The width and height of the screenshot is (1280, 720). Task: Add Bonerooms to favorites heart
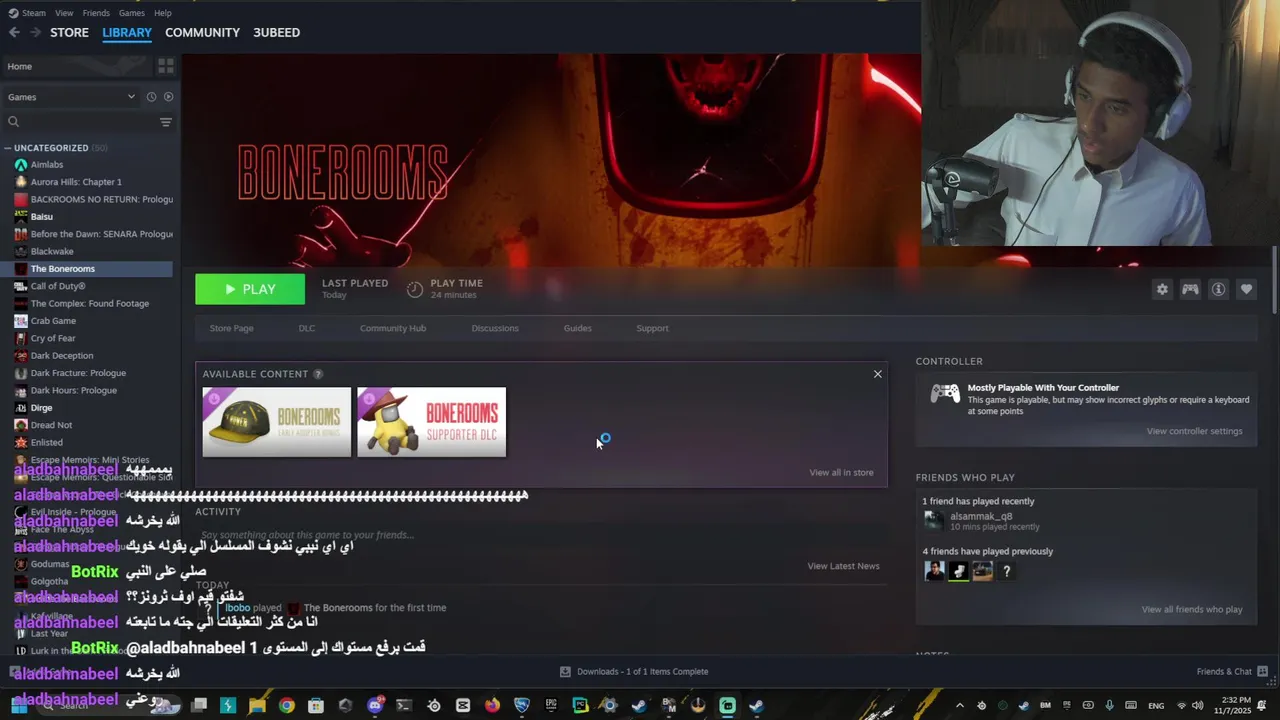[x=1246, y=289]
